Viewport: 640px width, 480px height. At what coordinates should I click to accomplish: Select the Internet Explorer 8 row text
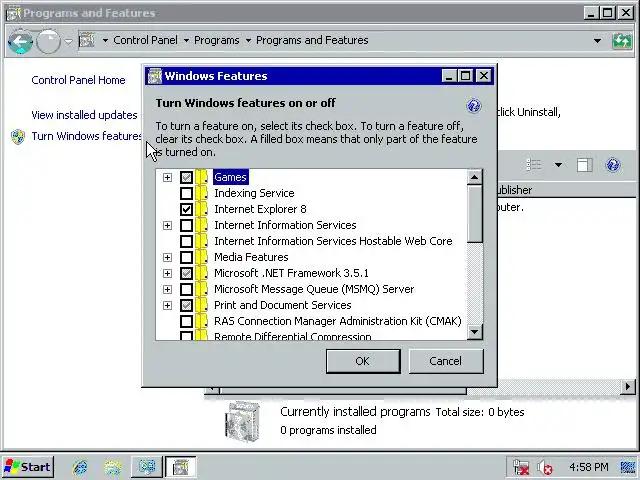pyautogui.click(x=260, y=209)
